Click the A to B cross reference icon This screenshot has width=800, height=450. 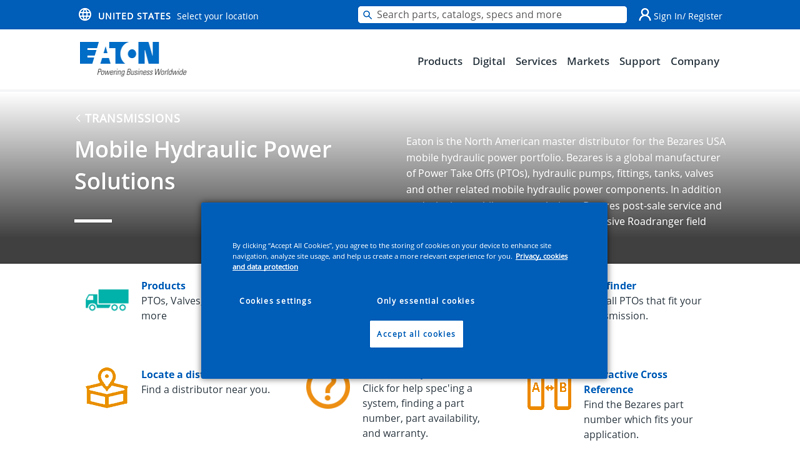pyautogui.click(x=549, y=393)
